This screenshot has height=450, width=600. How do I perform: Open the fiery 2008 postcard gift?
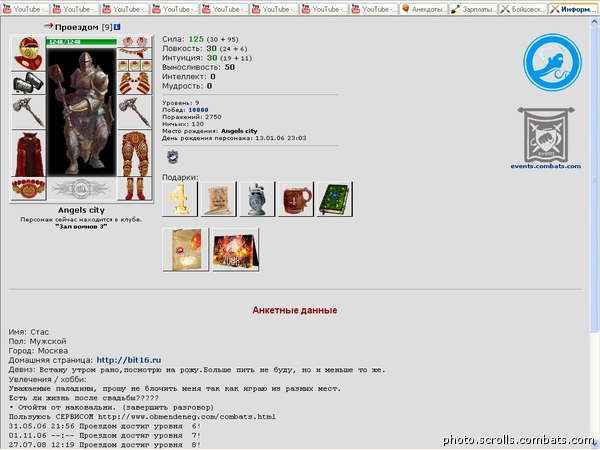(235, 249)
